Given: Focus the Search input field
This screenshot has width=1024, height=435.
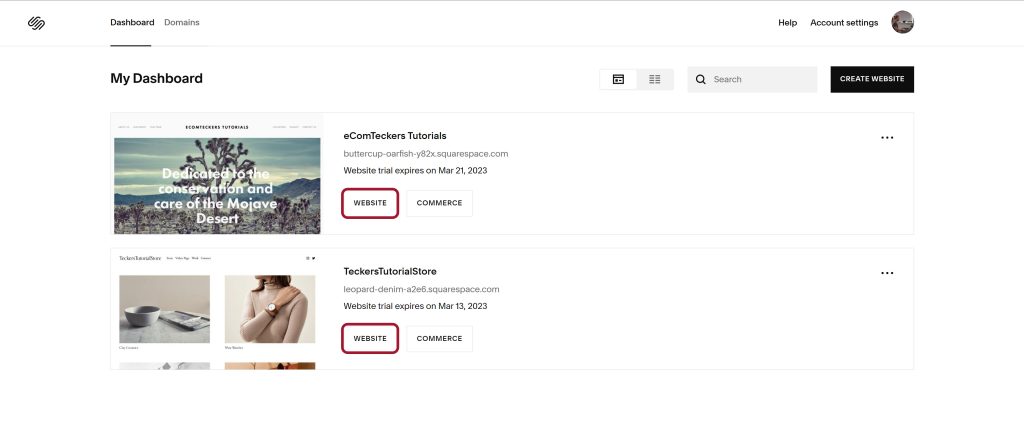Looking at the screenshot, I should (x=752, y=79).
